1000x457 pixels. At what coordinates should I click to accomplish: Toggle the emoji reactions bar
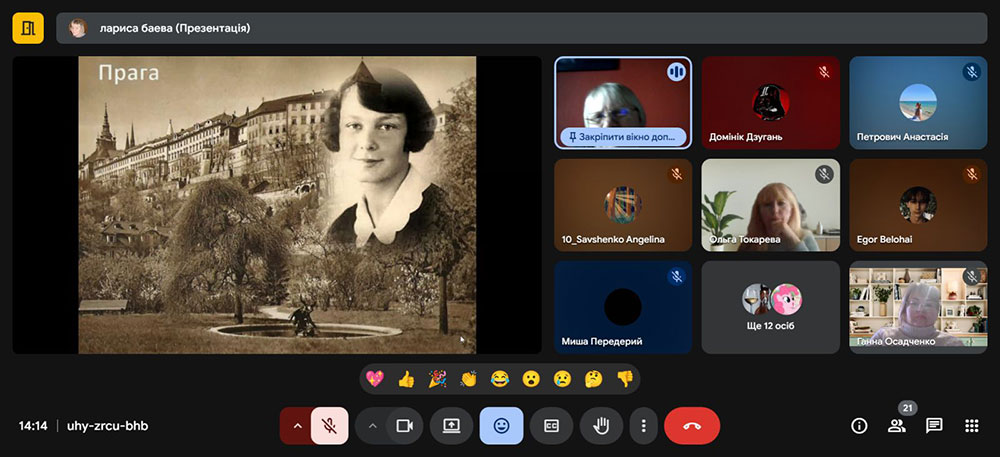(501, 425)
